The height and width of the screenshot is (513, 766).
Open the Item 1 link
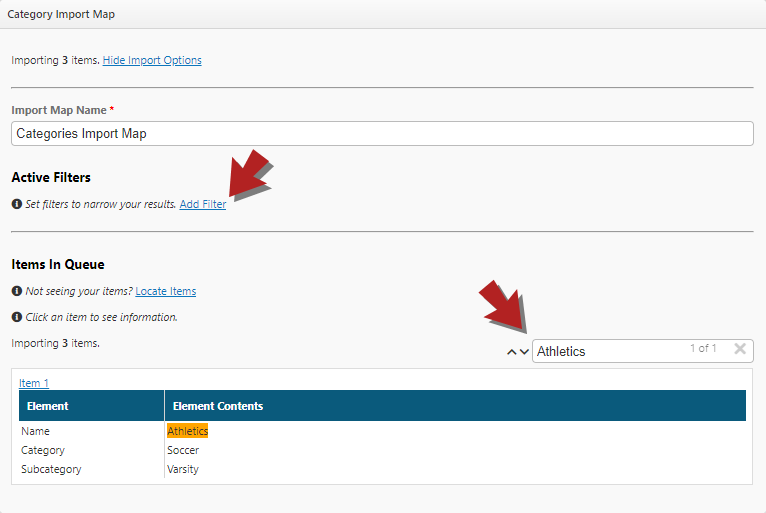click(34, 383)
